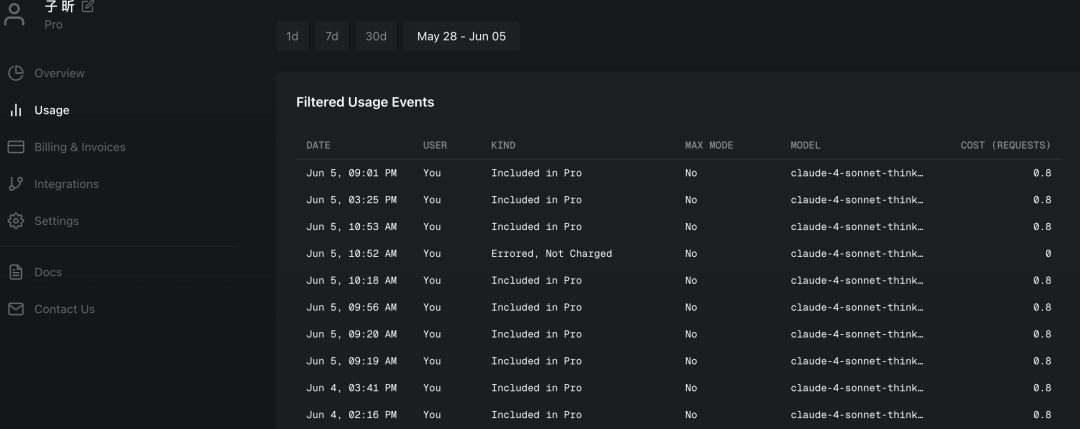The height and width of the screenshot is (429, 1080).
Task: Select the 1d time range
Action: click(x=292, y=37)
